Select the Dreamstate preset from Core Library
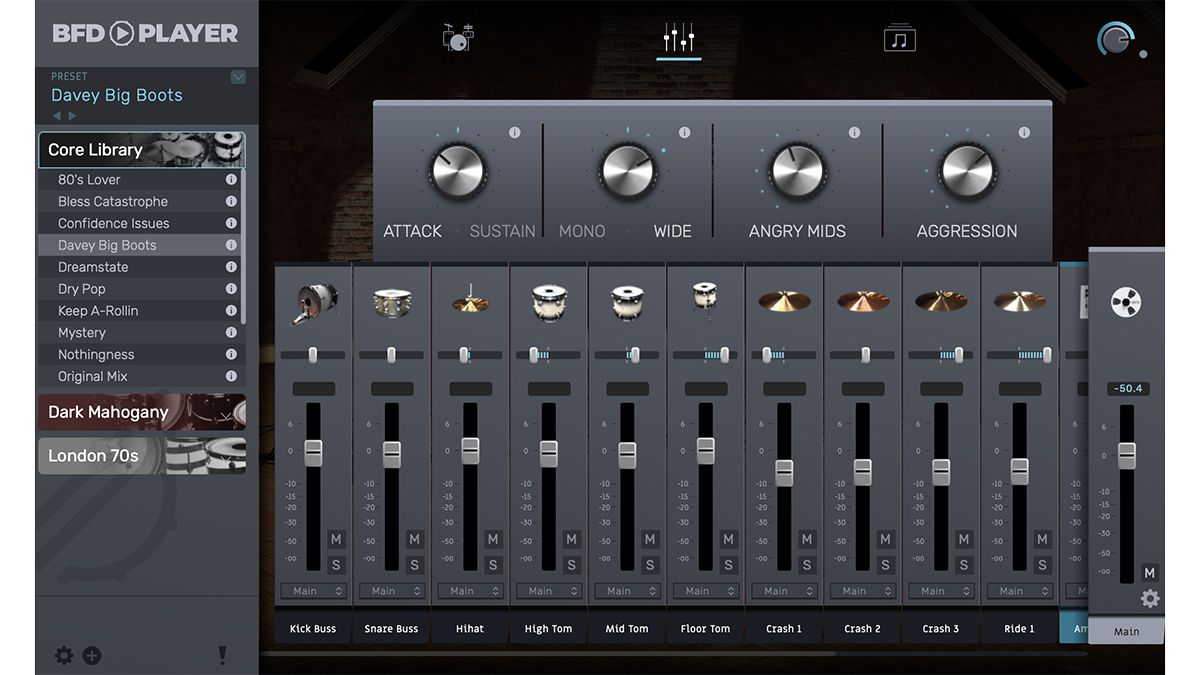Image resolution: width=1200 pixels, height=675 pixels. [x=95, y=266]
